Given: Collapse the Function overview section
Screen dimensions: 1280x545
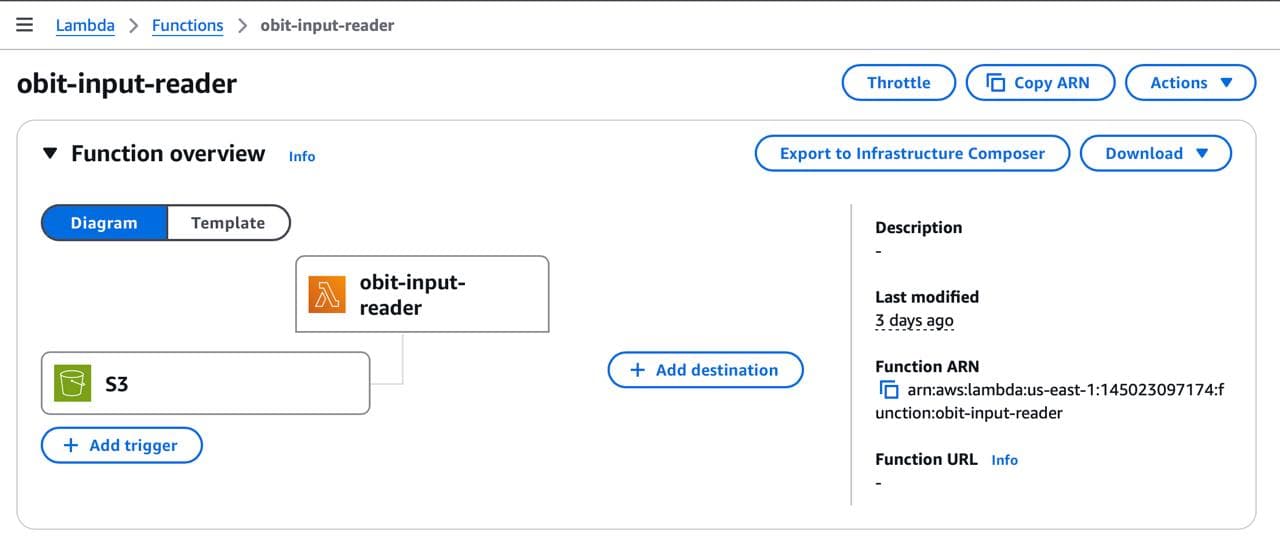Looking at the screenshot, I should (51, 154).
